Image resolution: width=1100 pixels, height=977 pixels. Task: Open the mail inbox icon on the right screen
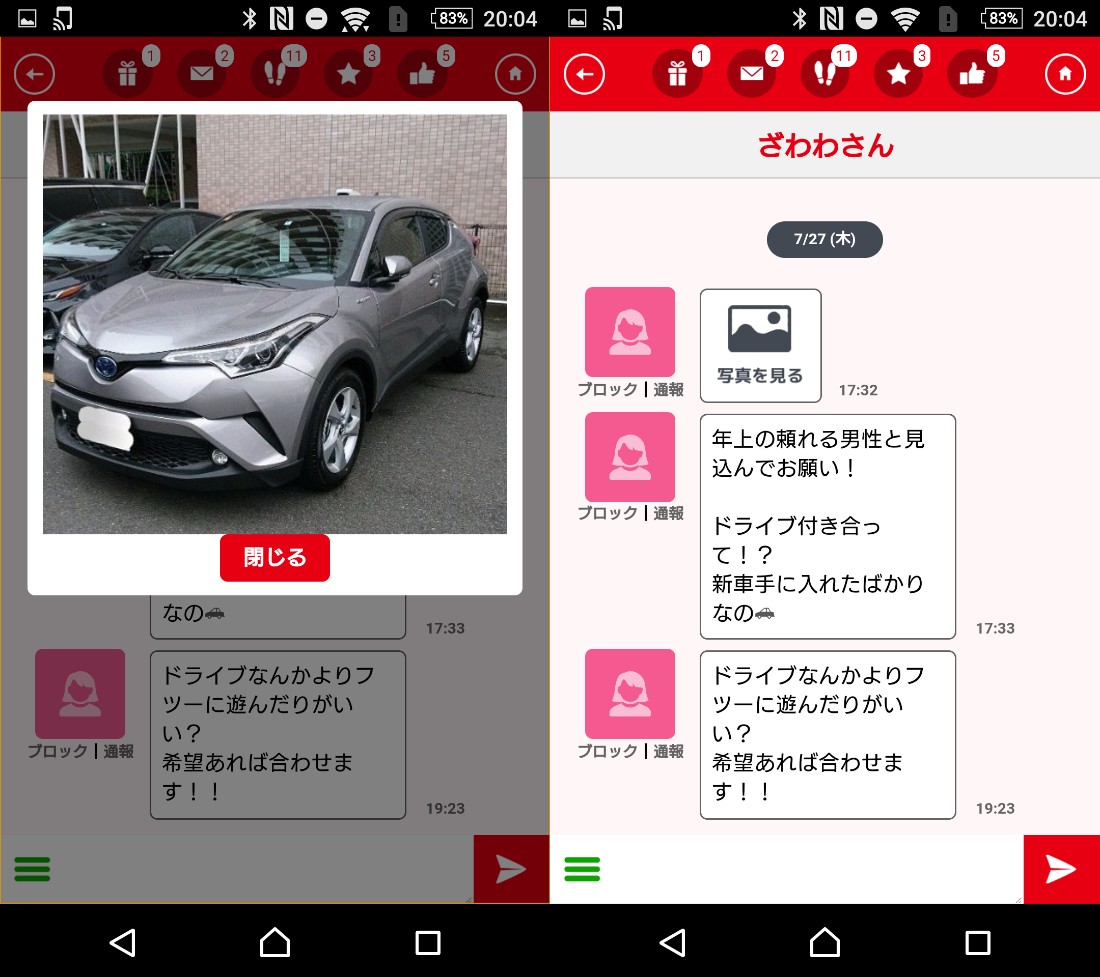(x=751, y=74)
